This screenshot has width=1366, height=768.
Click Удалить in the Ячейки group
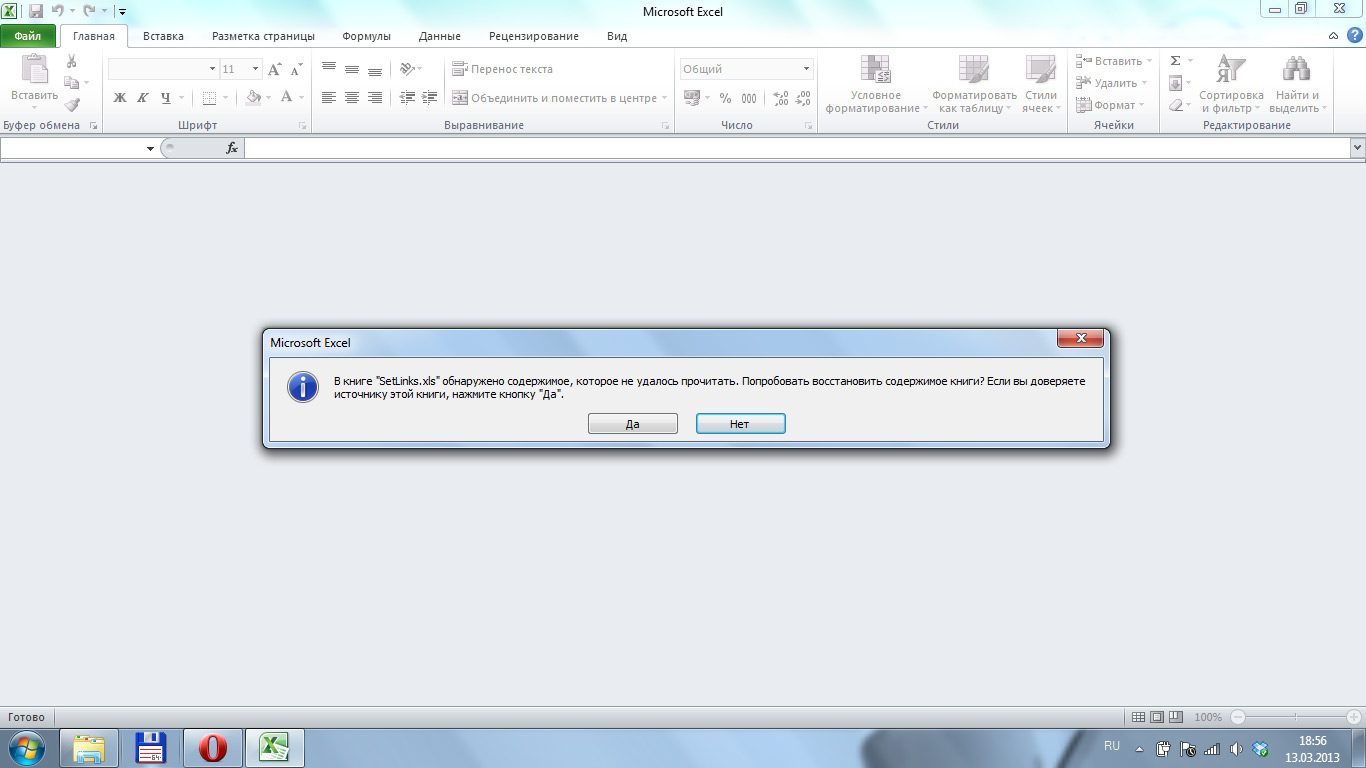[x=1114, y=83]
